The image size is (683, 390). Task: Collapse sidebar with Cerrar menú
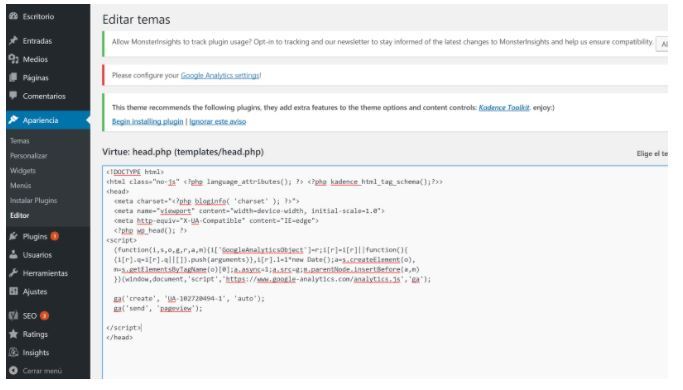(x=42, y=371)
